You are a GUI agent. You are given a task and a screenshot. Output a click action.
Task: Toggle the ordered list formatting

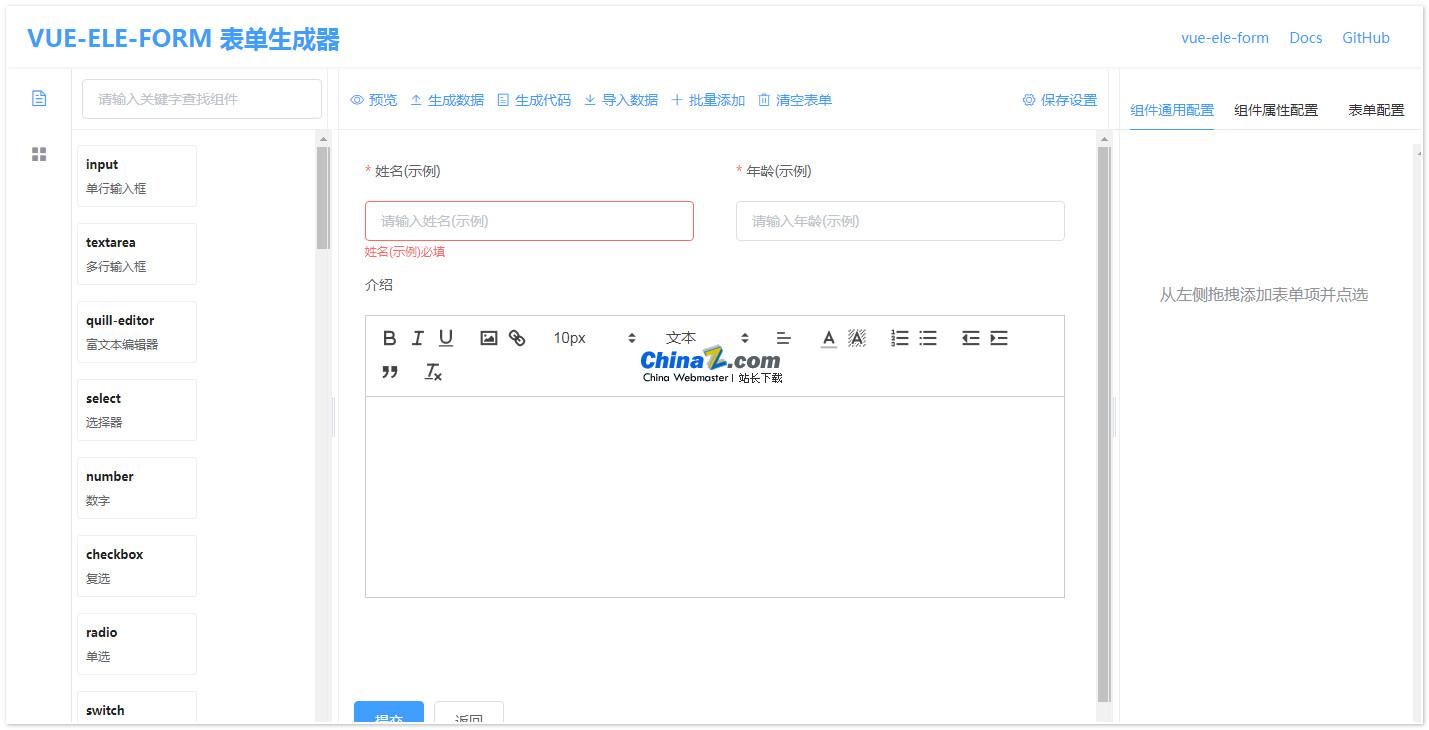(x=898, y=338)
